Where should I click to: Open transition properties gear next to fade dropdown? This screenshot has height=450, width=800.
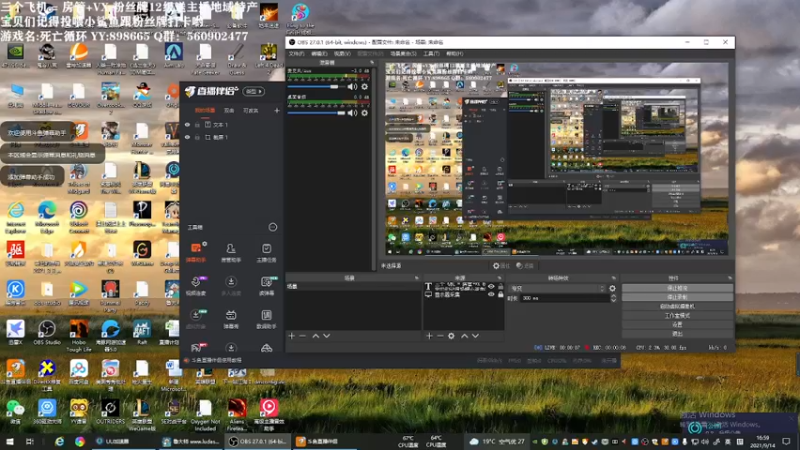[612, 288]
